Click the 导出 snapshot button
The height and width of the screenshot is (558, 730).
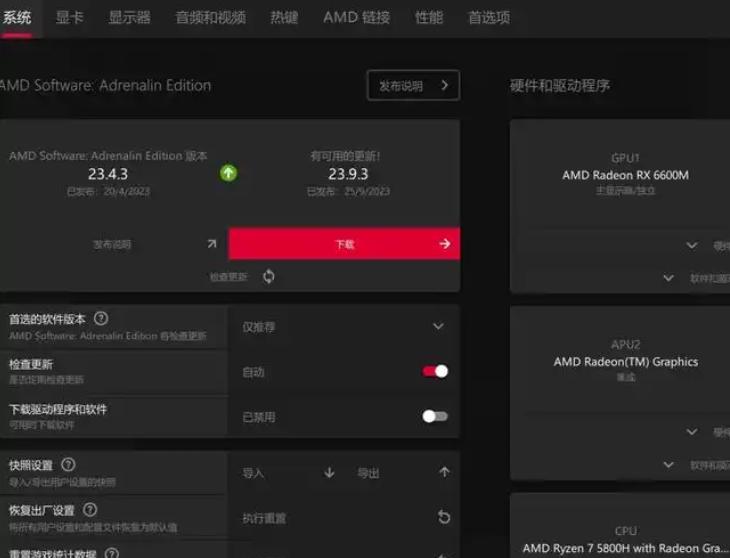(368, 473)
